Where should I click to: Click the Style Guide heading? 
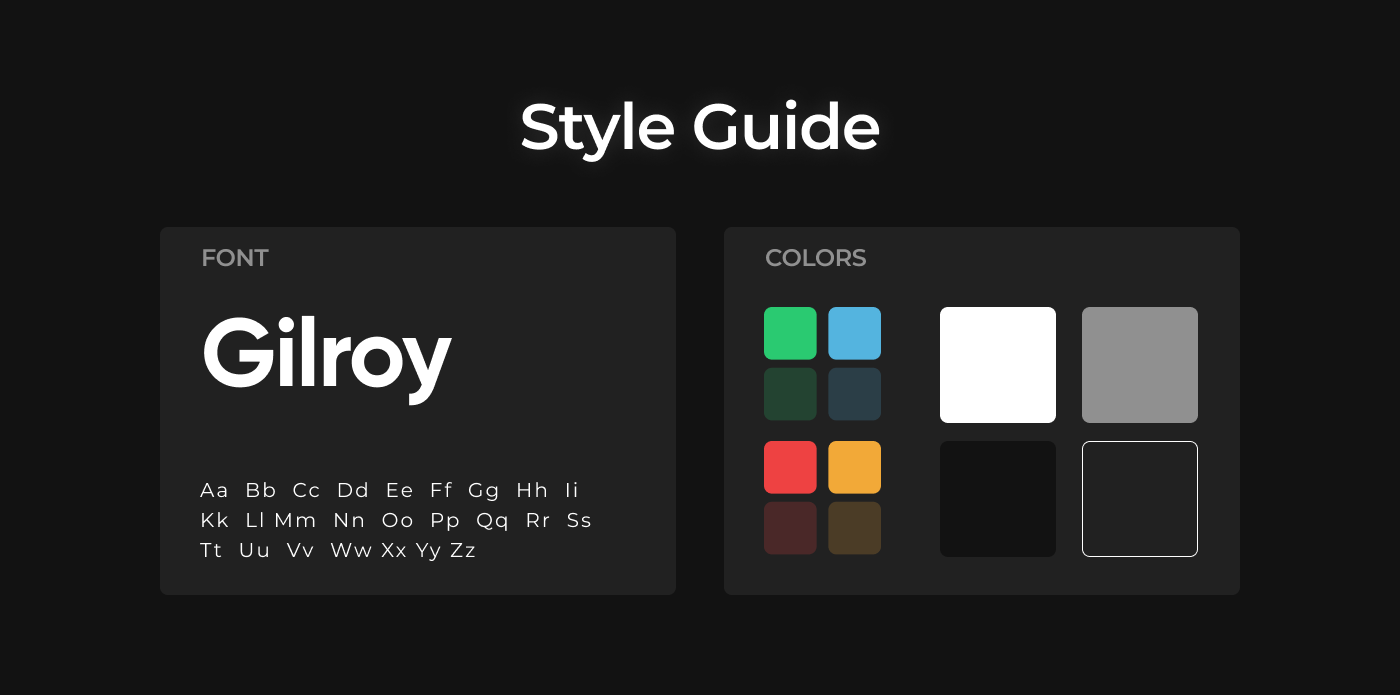pyautogui.click(x=699, y=128)
